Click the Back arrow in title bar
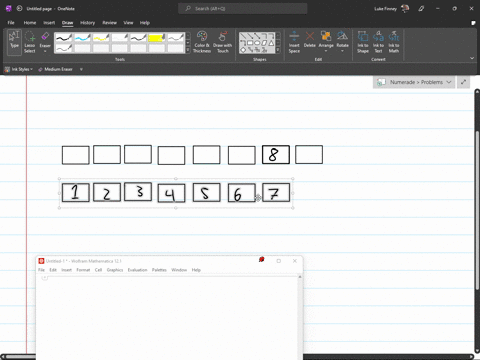 point(19,8)
